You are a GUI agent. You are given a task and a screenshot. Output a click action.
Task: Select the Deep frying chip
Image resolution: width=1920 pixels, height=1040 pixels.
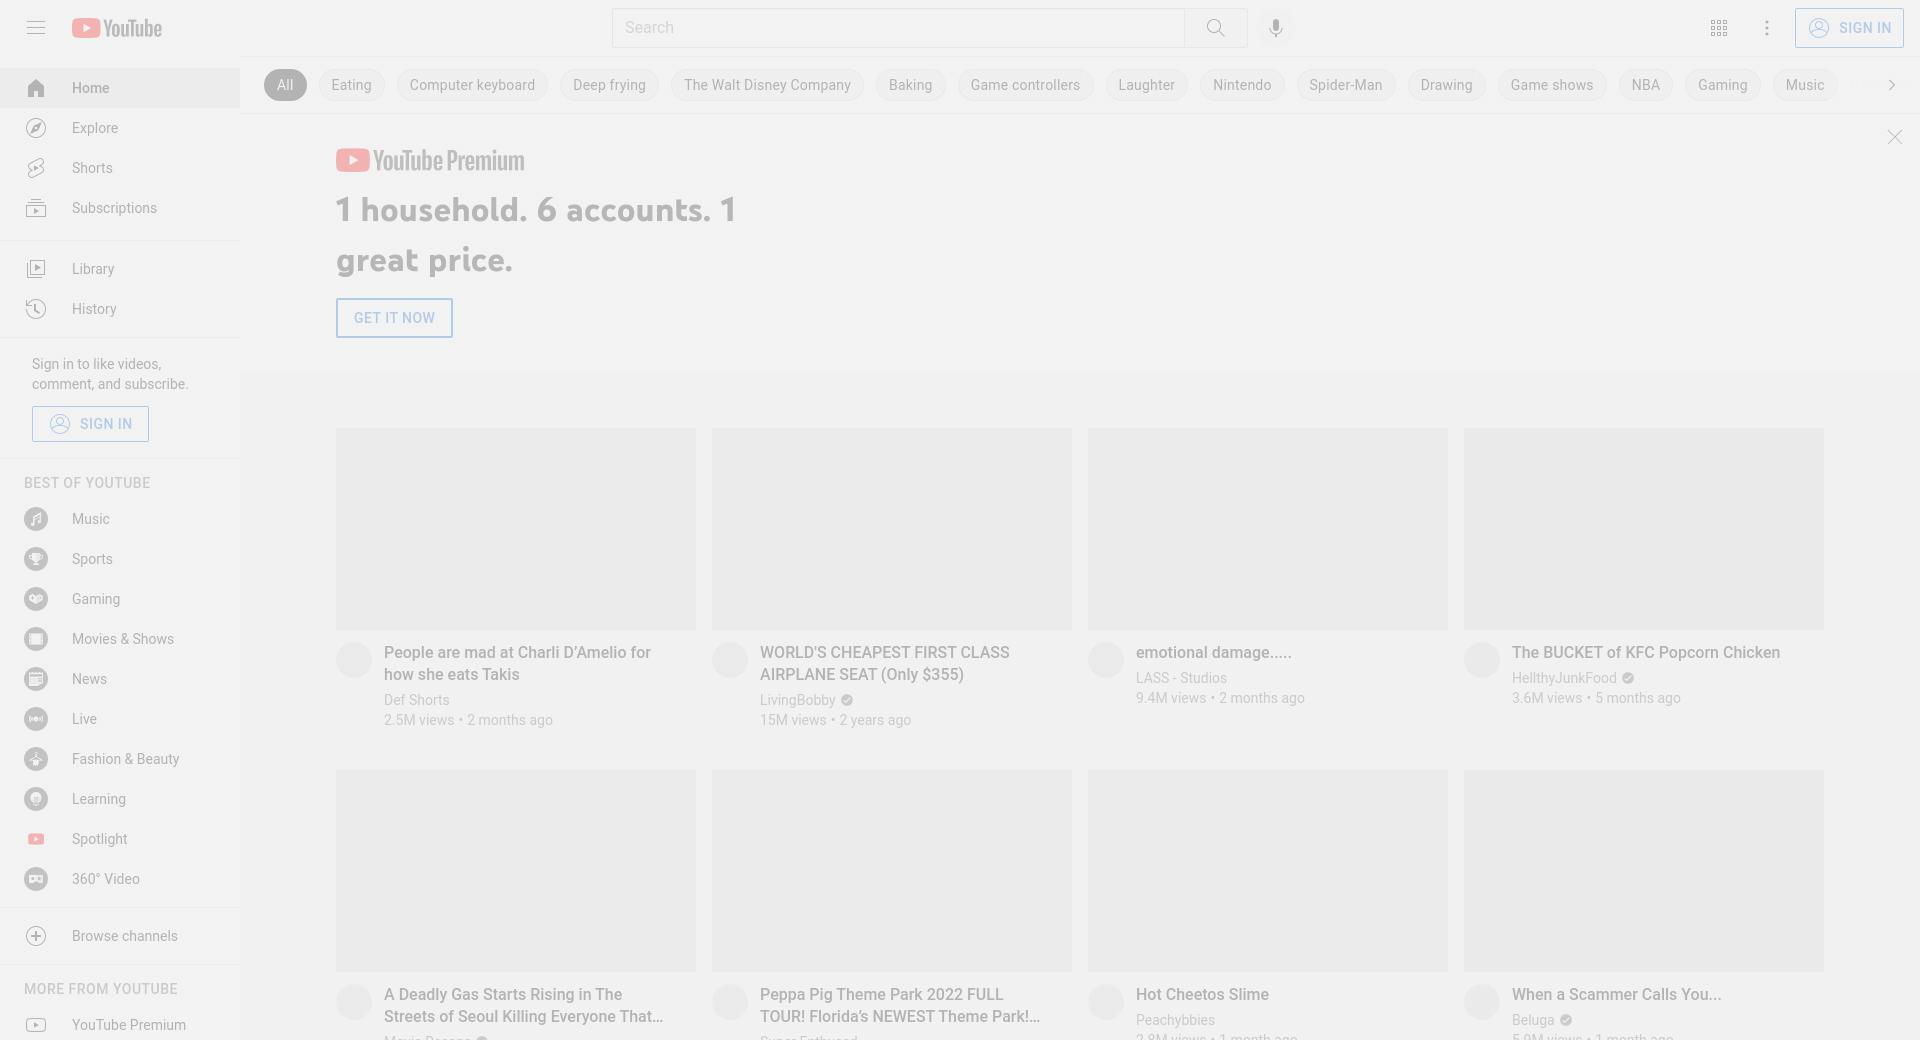(609, 85)
